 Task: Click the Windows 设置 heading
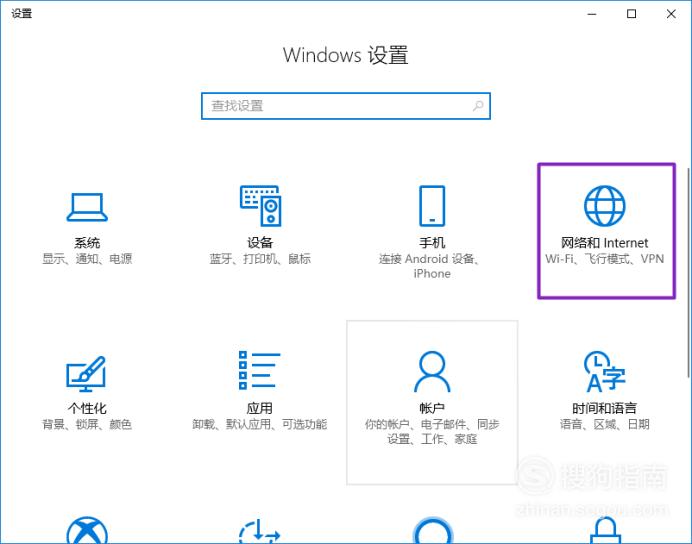click(346, 55)
